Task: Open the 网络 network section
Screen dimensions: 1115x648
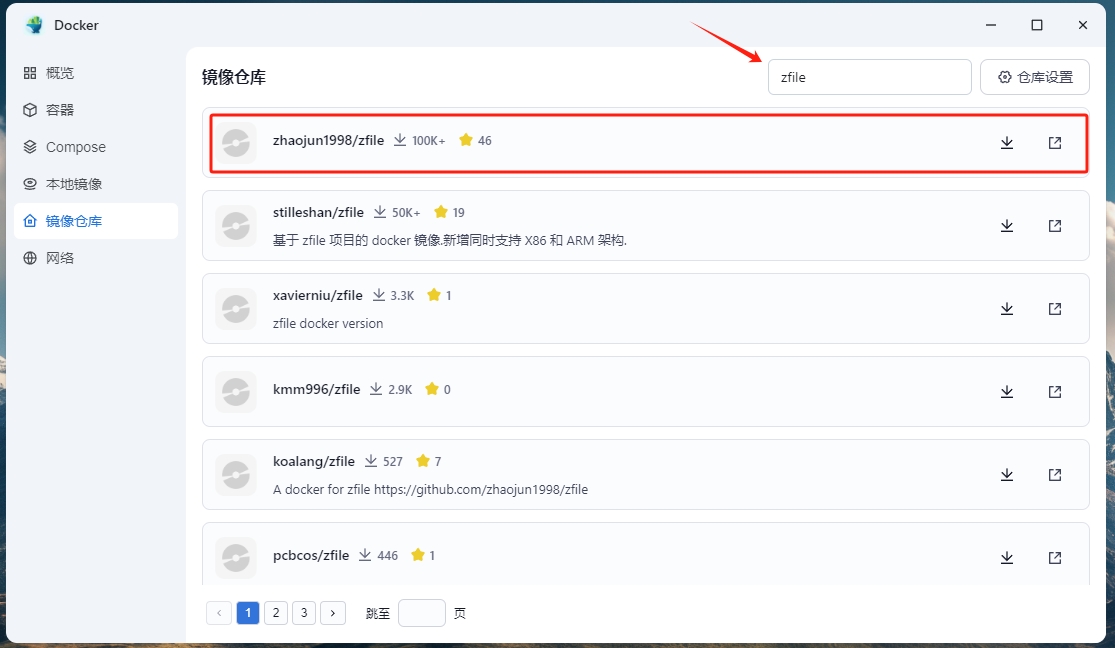Action: (x=96, y=257)
